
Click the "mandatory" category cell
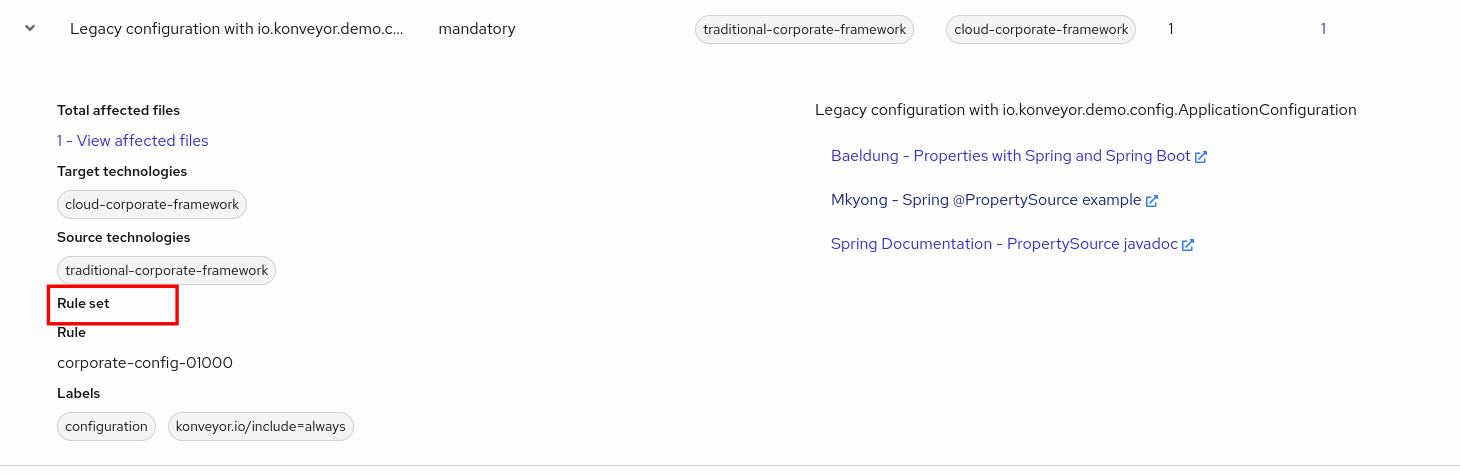477,29
